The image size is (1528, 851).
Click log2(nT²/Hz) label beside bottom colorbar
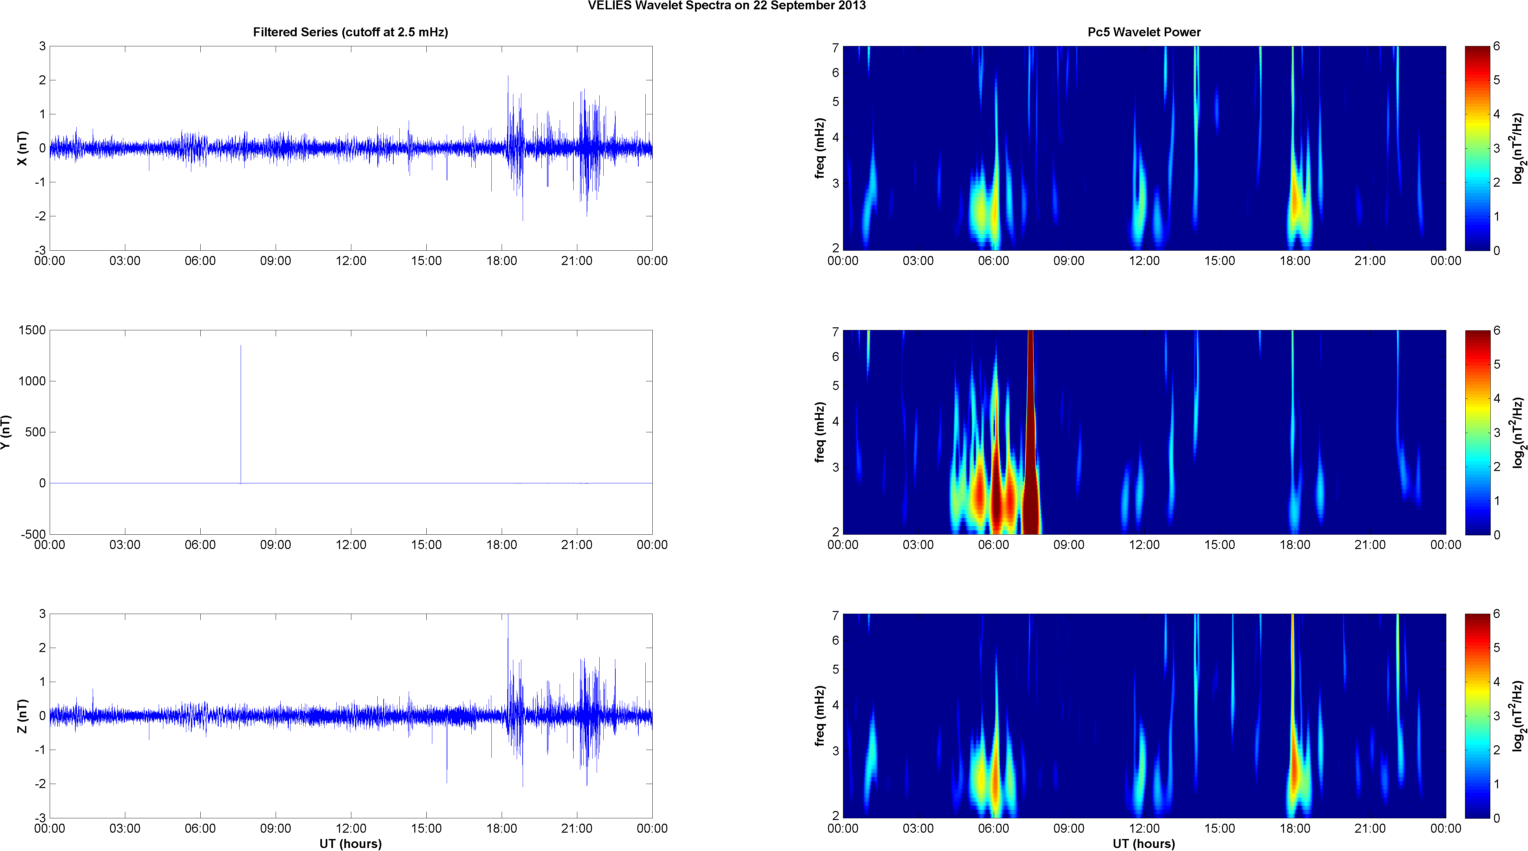click(x=1519, y=716)
